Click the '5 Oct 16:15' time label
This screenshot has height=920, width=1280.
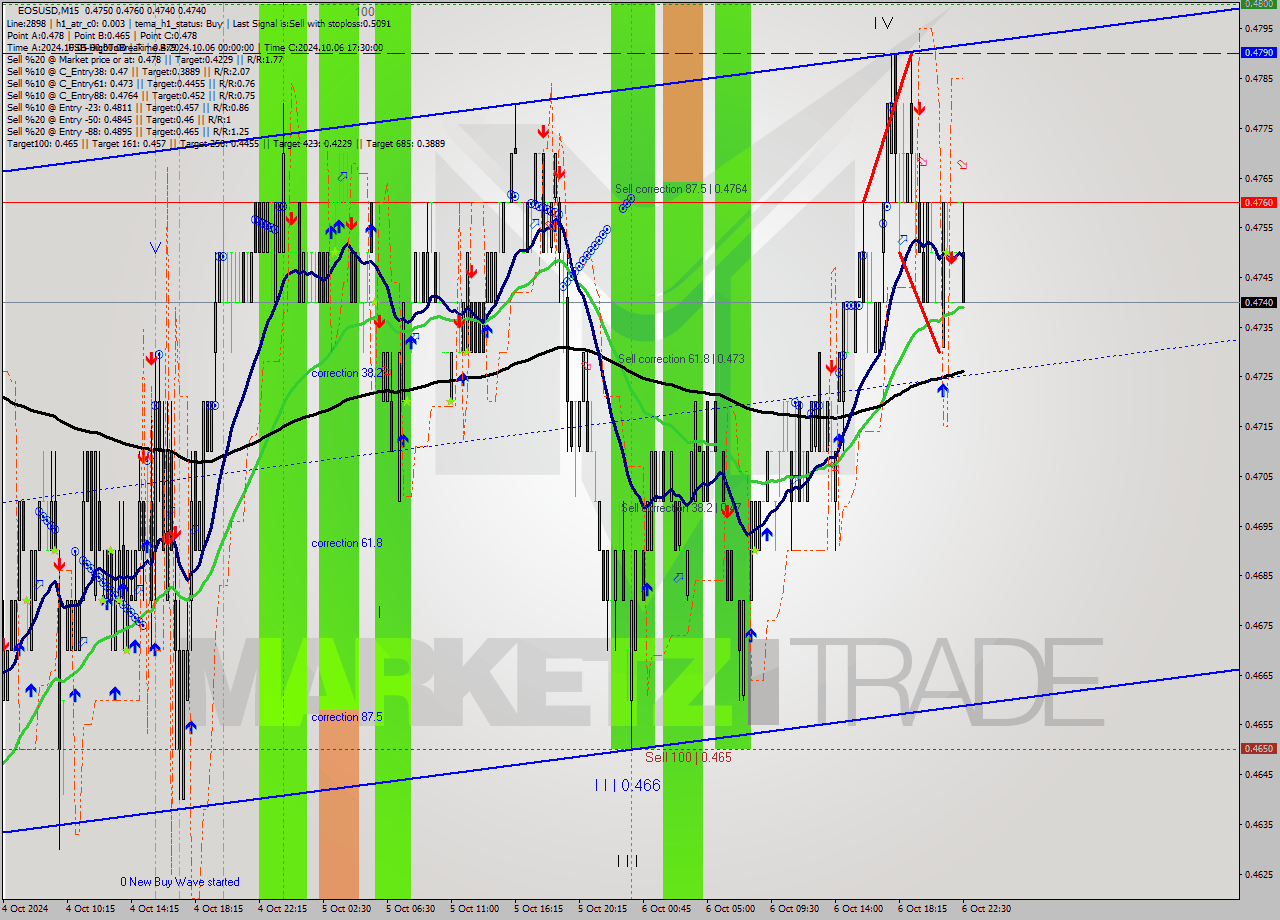pyautogui.click(x=539, y=909)
